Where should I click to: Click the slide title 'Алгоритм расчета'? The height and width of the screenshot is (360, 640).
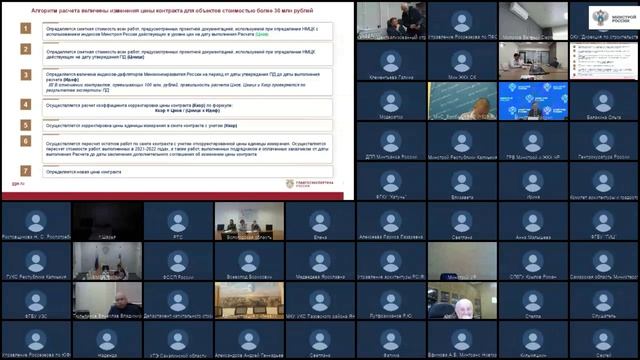(x=172, y=10)
